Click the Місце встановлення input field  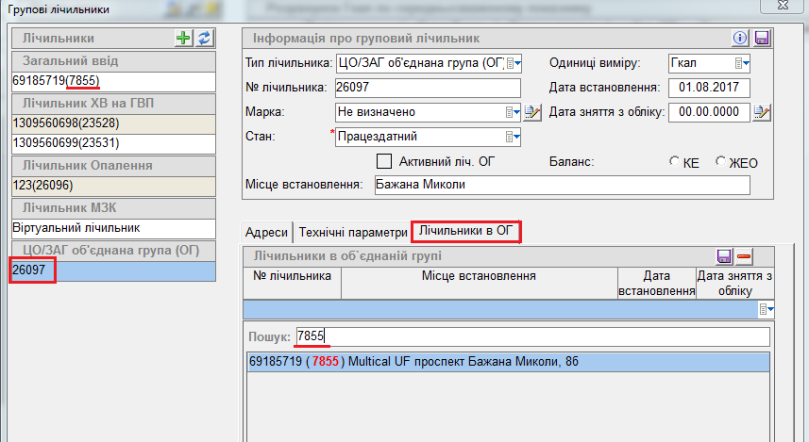click(x=560, y=185)
